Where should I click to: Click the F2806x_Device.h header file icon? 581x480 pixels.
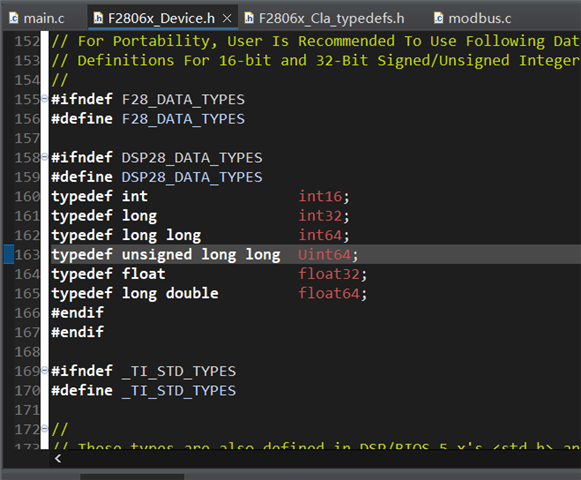(98, 18)
